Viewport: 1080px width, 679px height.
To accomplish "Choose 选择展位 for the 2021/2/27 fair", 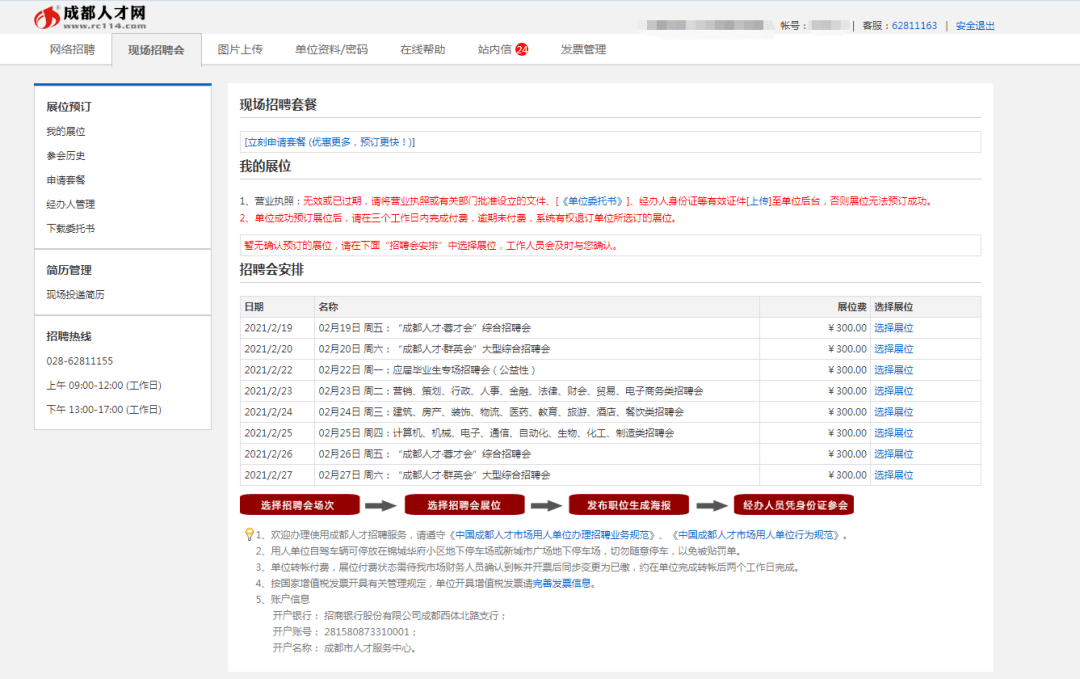I will (x=893, y=475).
